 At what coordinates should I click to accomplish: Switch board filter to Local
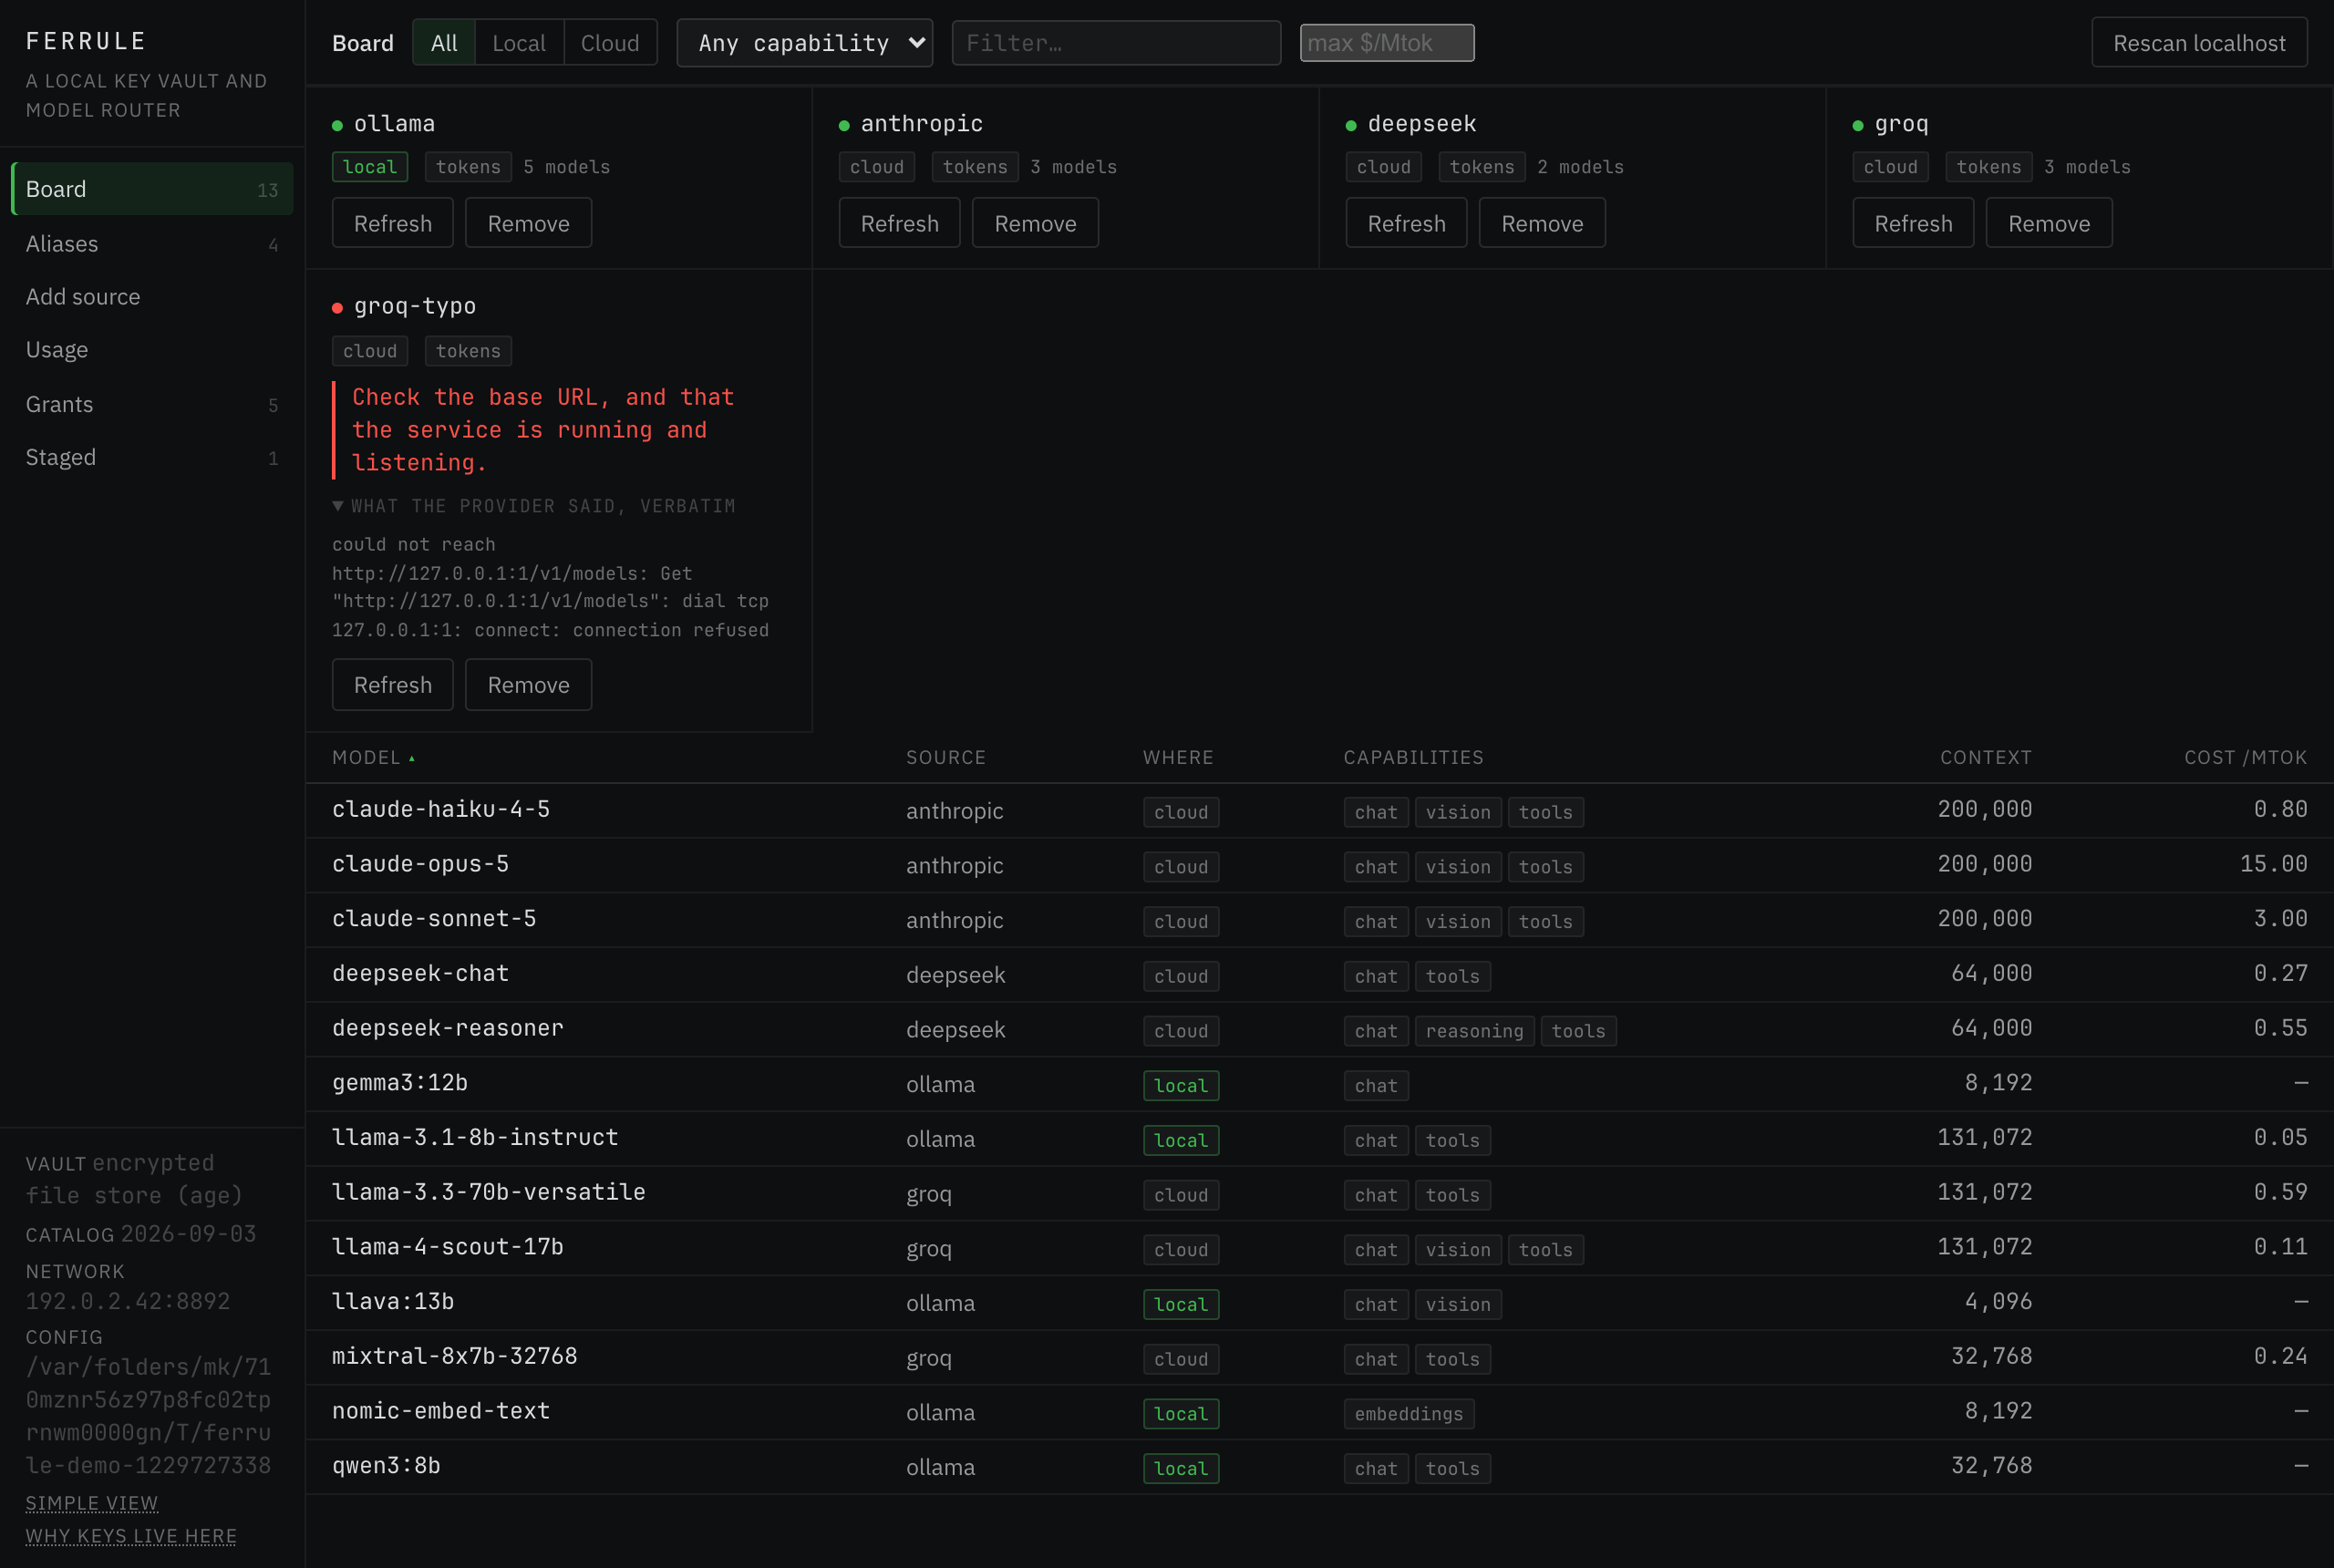[x=519, y=43]
